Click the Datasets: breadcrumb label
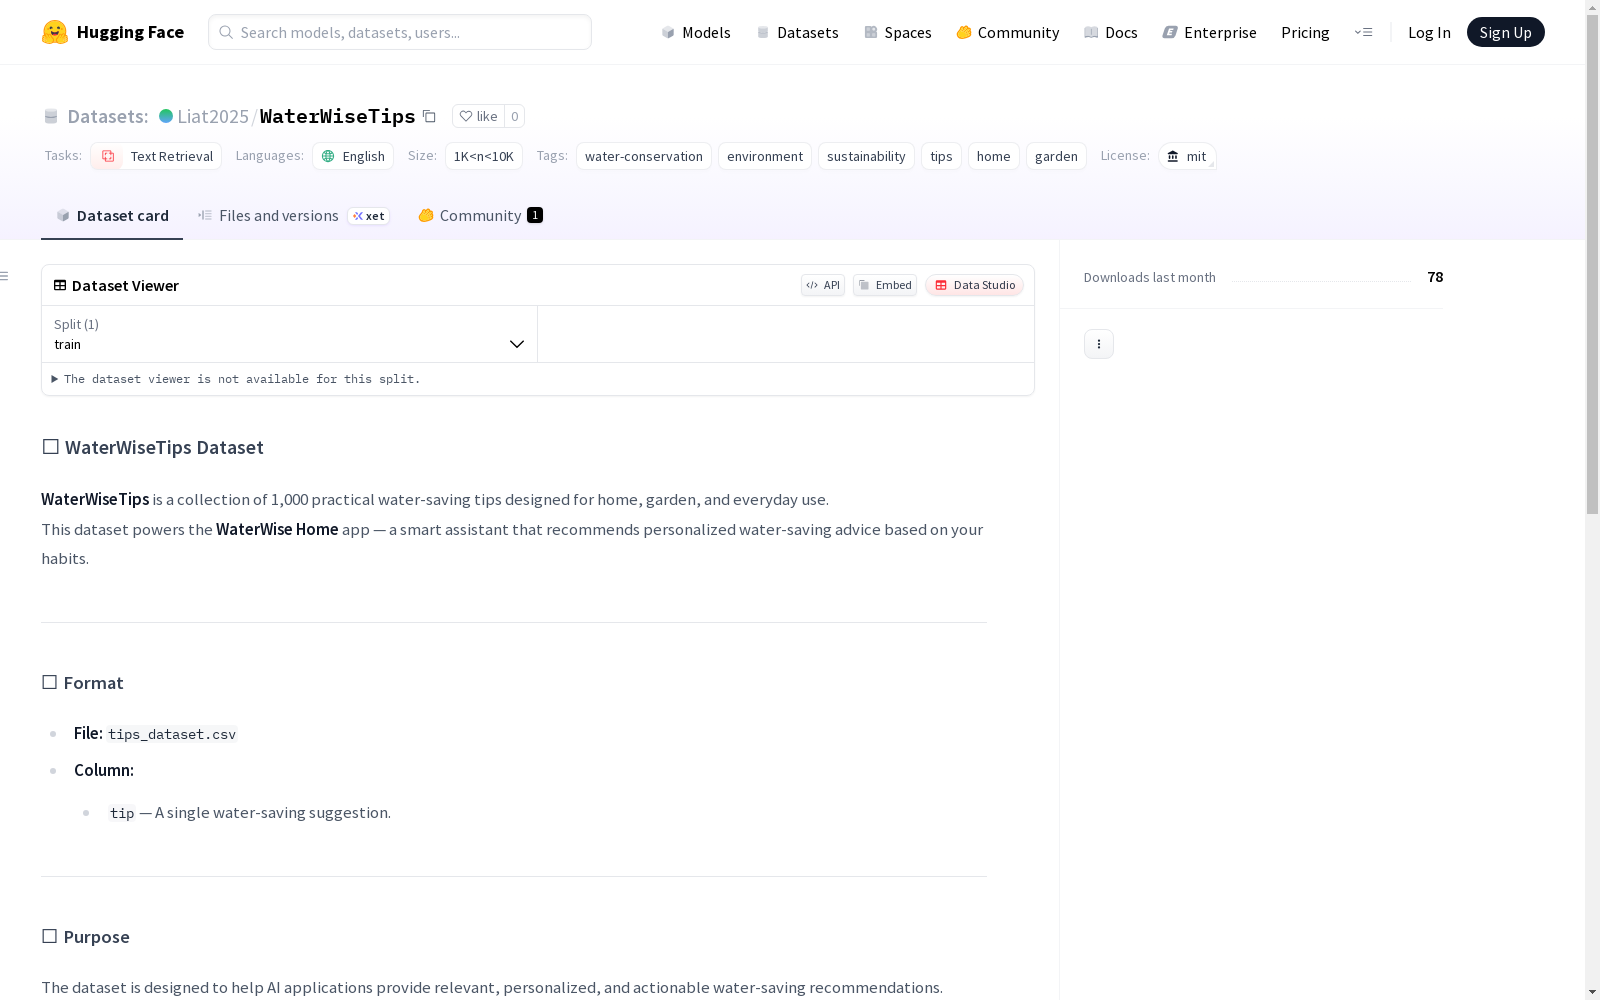This screenshot has width=1600, height=1000. (108, 116)
